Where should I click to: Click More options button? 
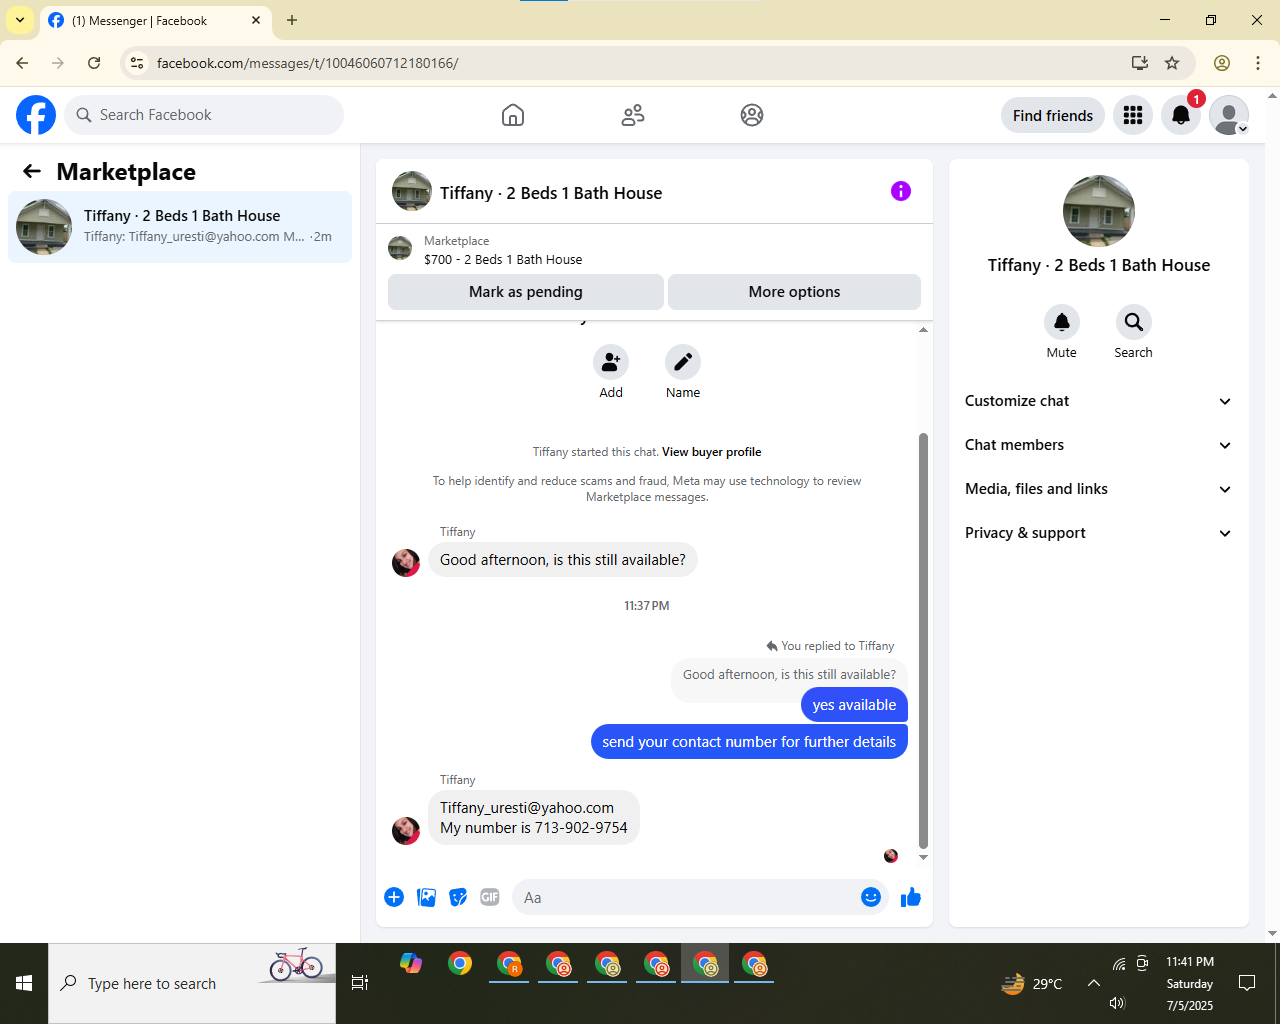point(795,292)
